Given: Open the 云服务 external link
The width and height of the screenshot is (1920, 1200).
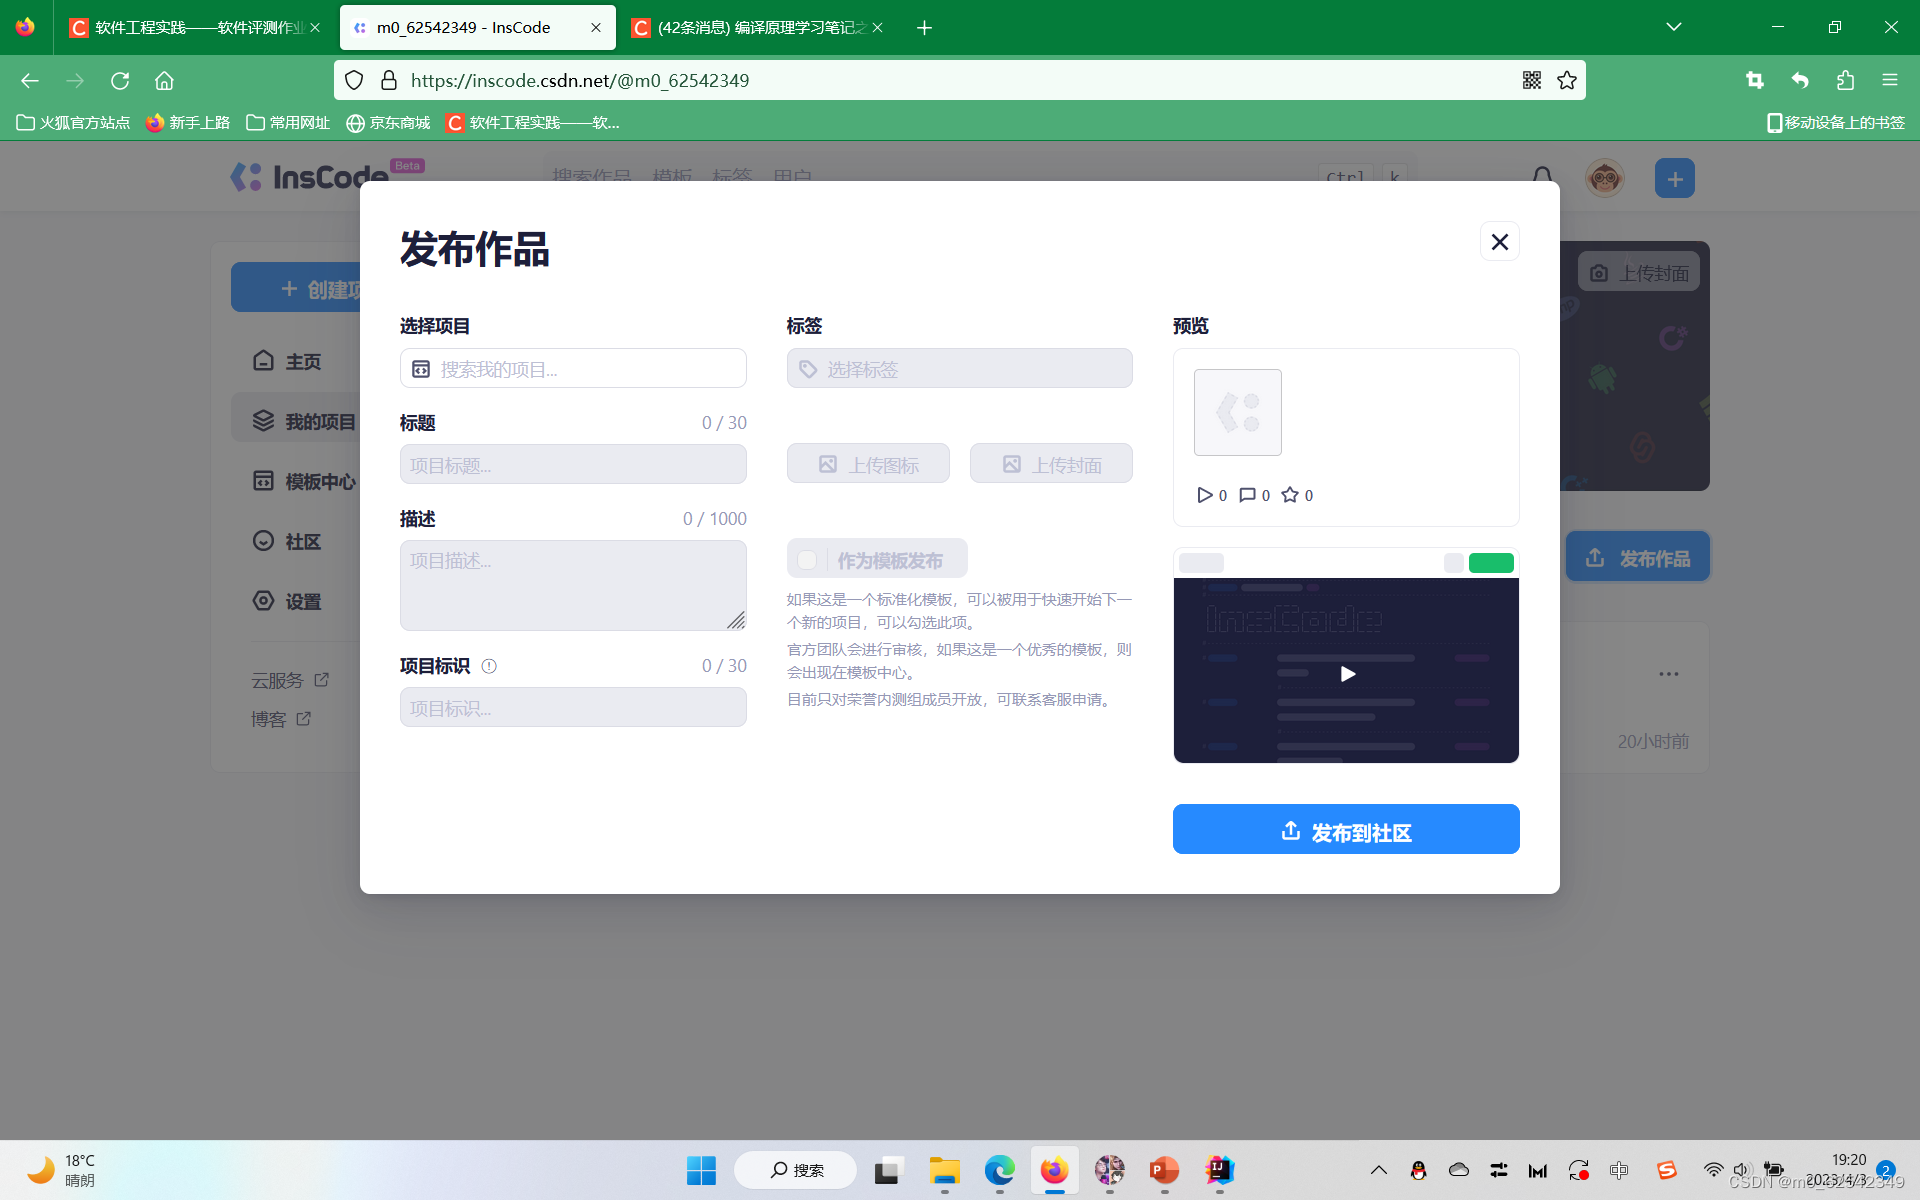Looking at the screenshot, I should (x=290, y=680).
